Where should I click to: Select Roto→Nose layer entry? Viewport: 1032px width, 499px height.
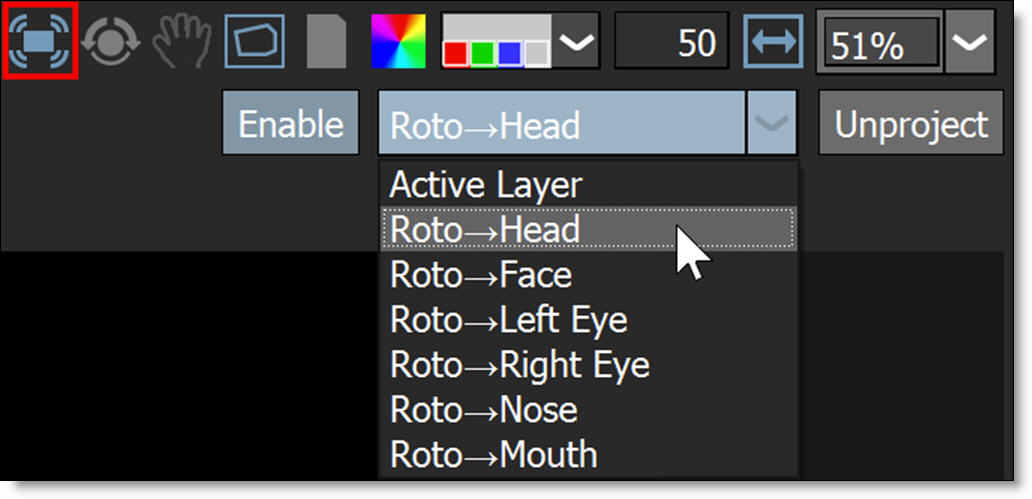point(484,410)
